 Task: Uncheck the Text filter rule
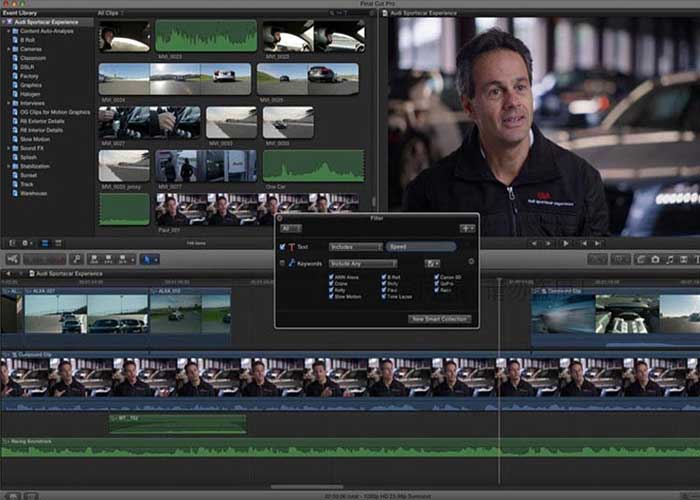tap(282, 246)
